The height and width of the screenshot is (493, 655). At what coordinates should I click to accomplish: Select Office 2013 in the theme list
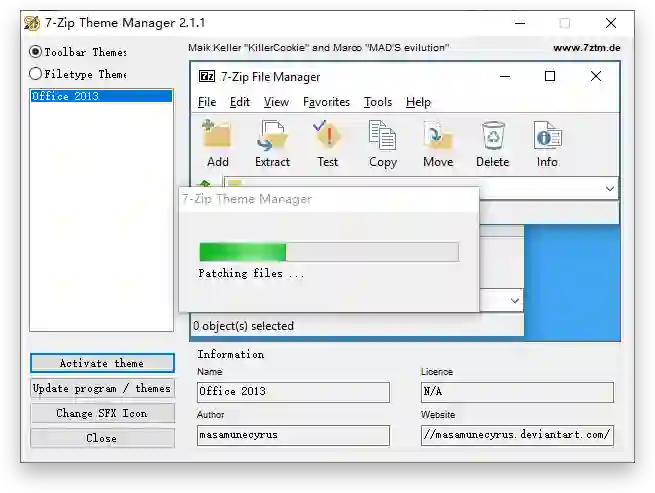point(101,96)
